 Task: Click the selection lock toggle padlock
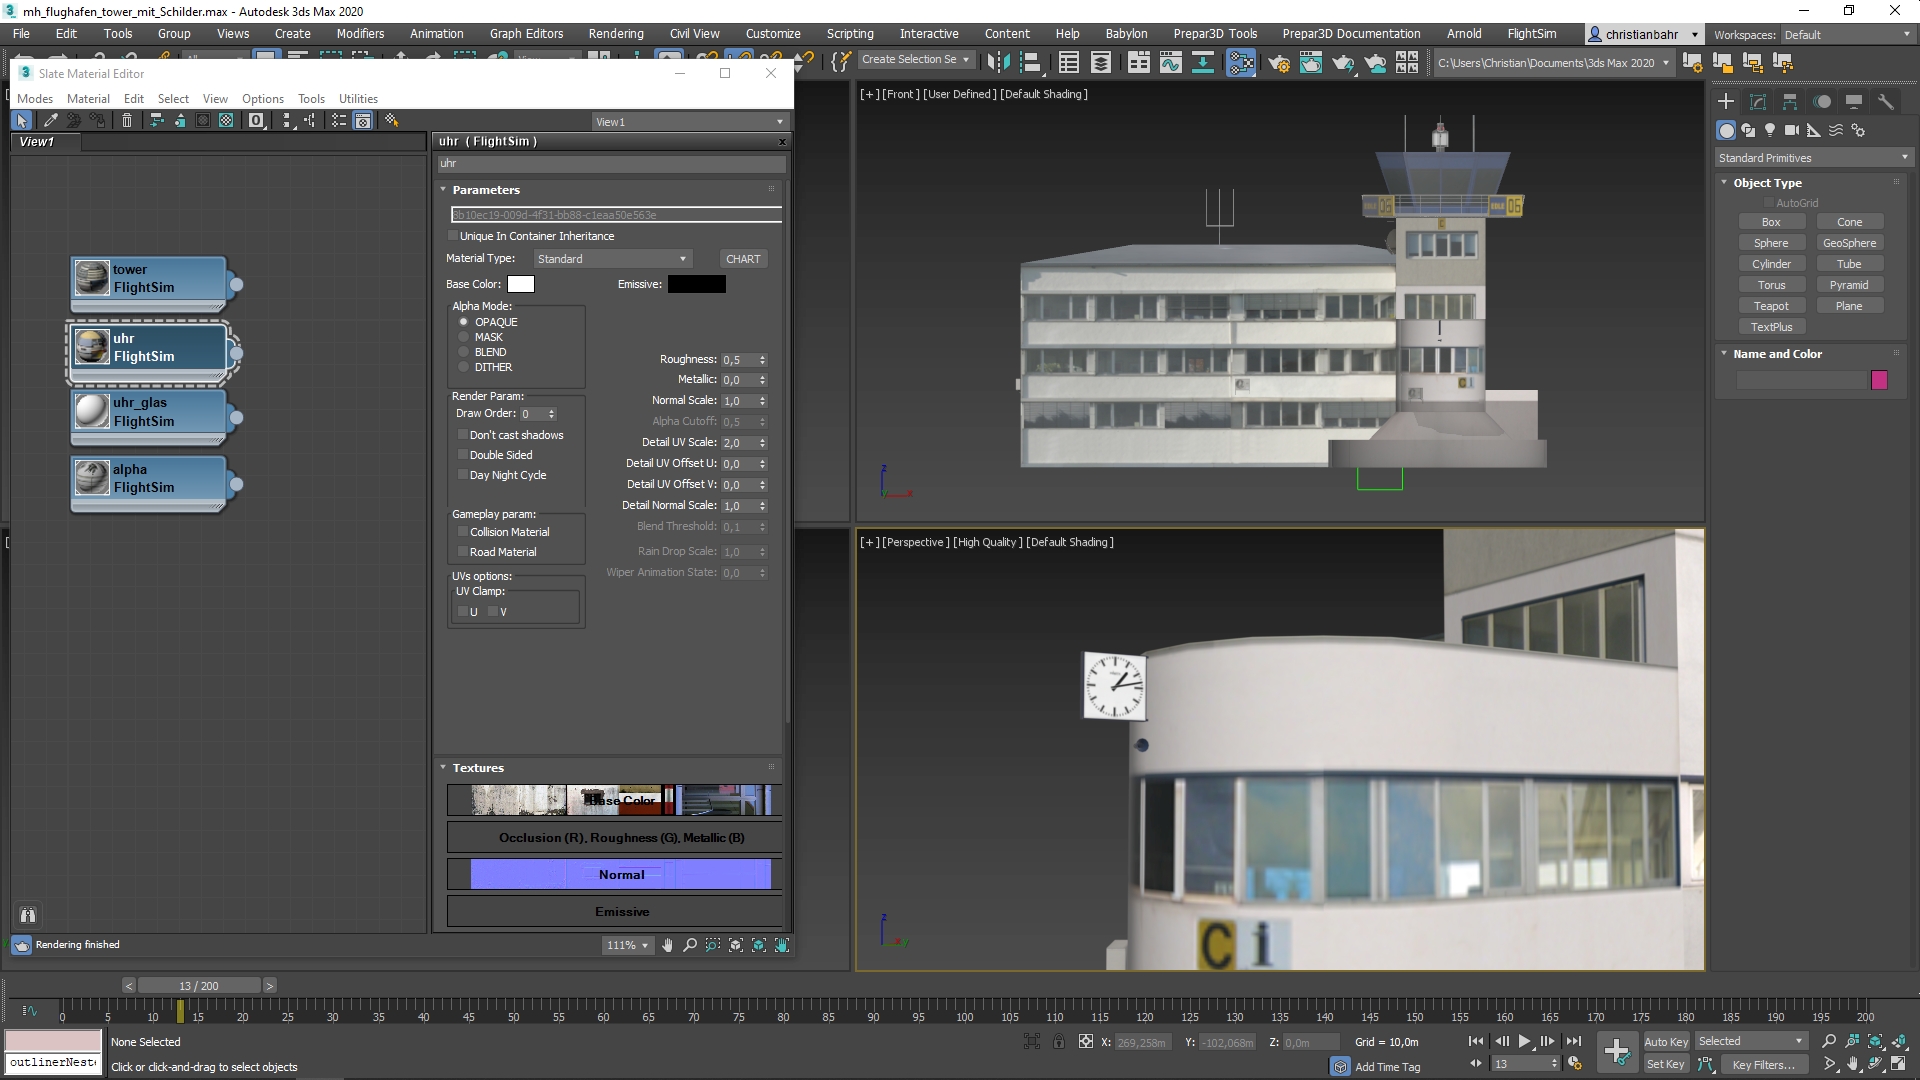tap(1058, 1041)
